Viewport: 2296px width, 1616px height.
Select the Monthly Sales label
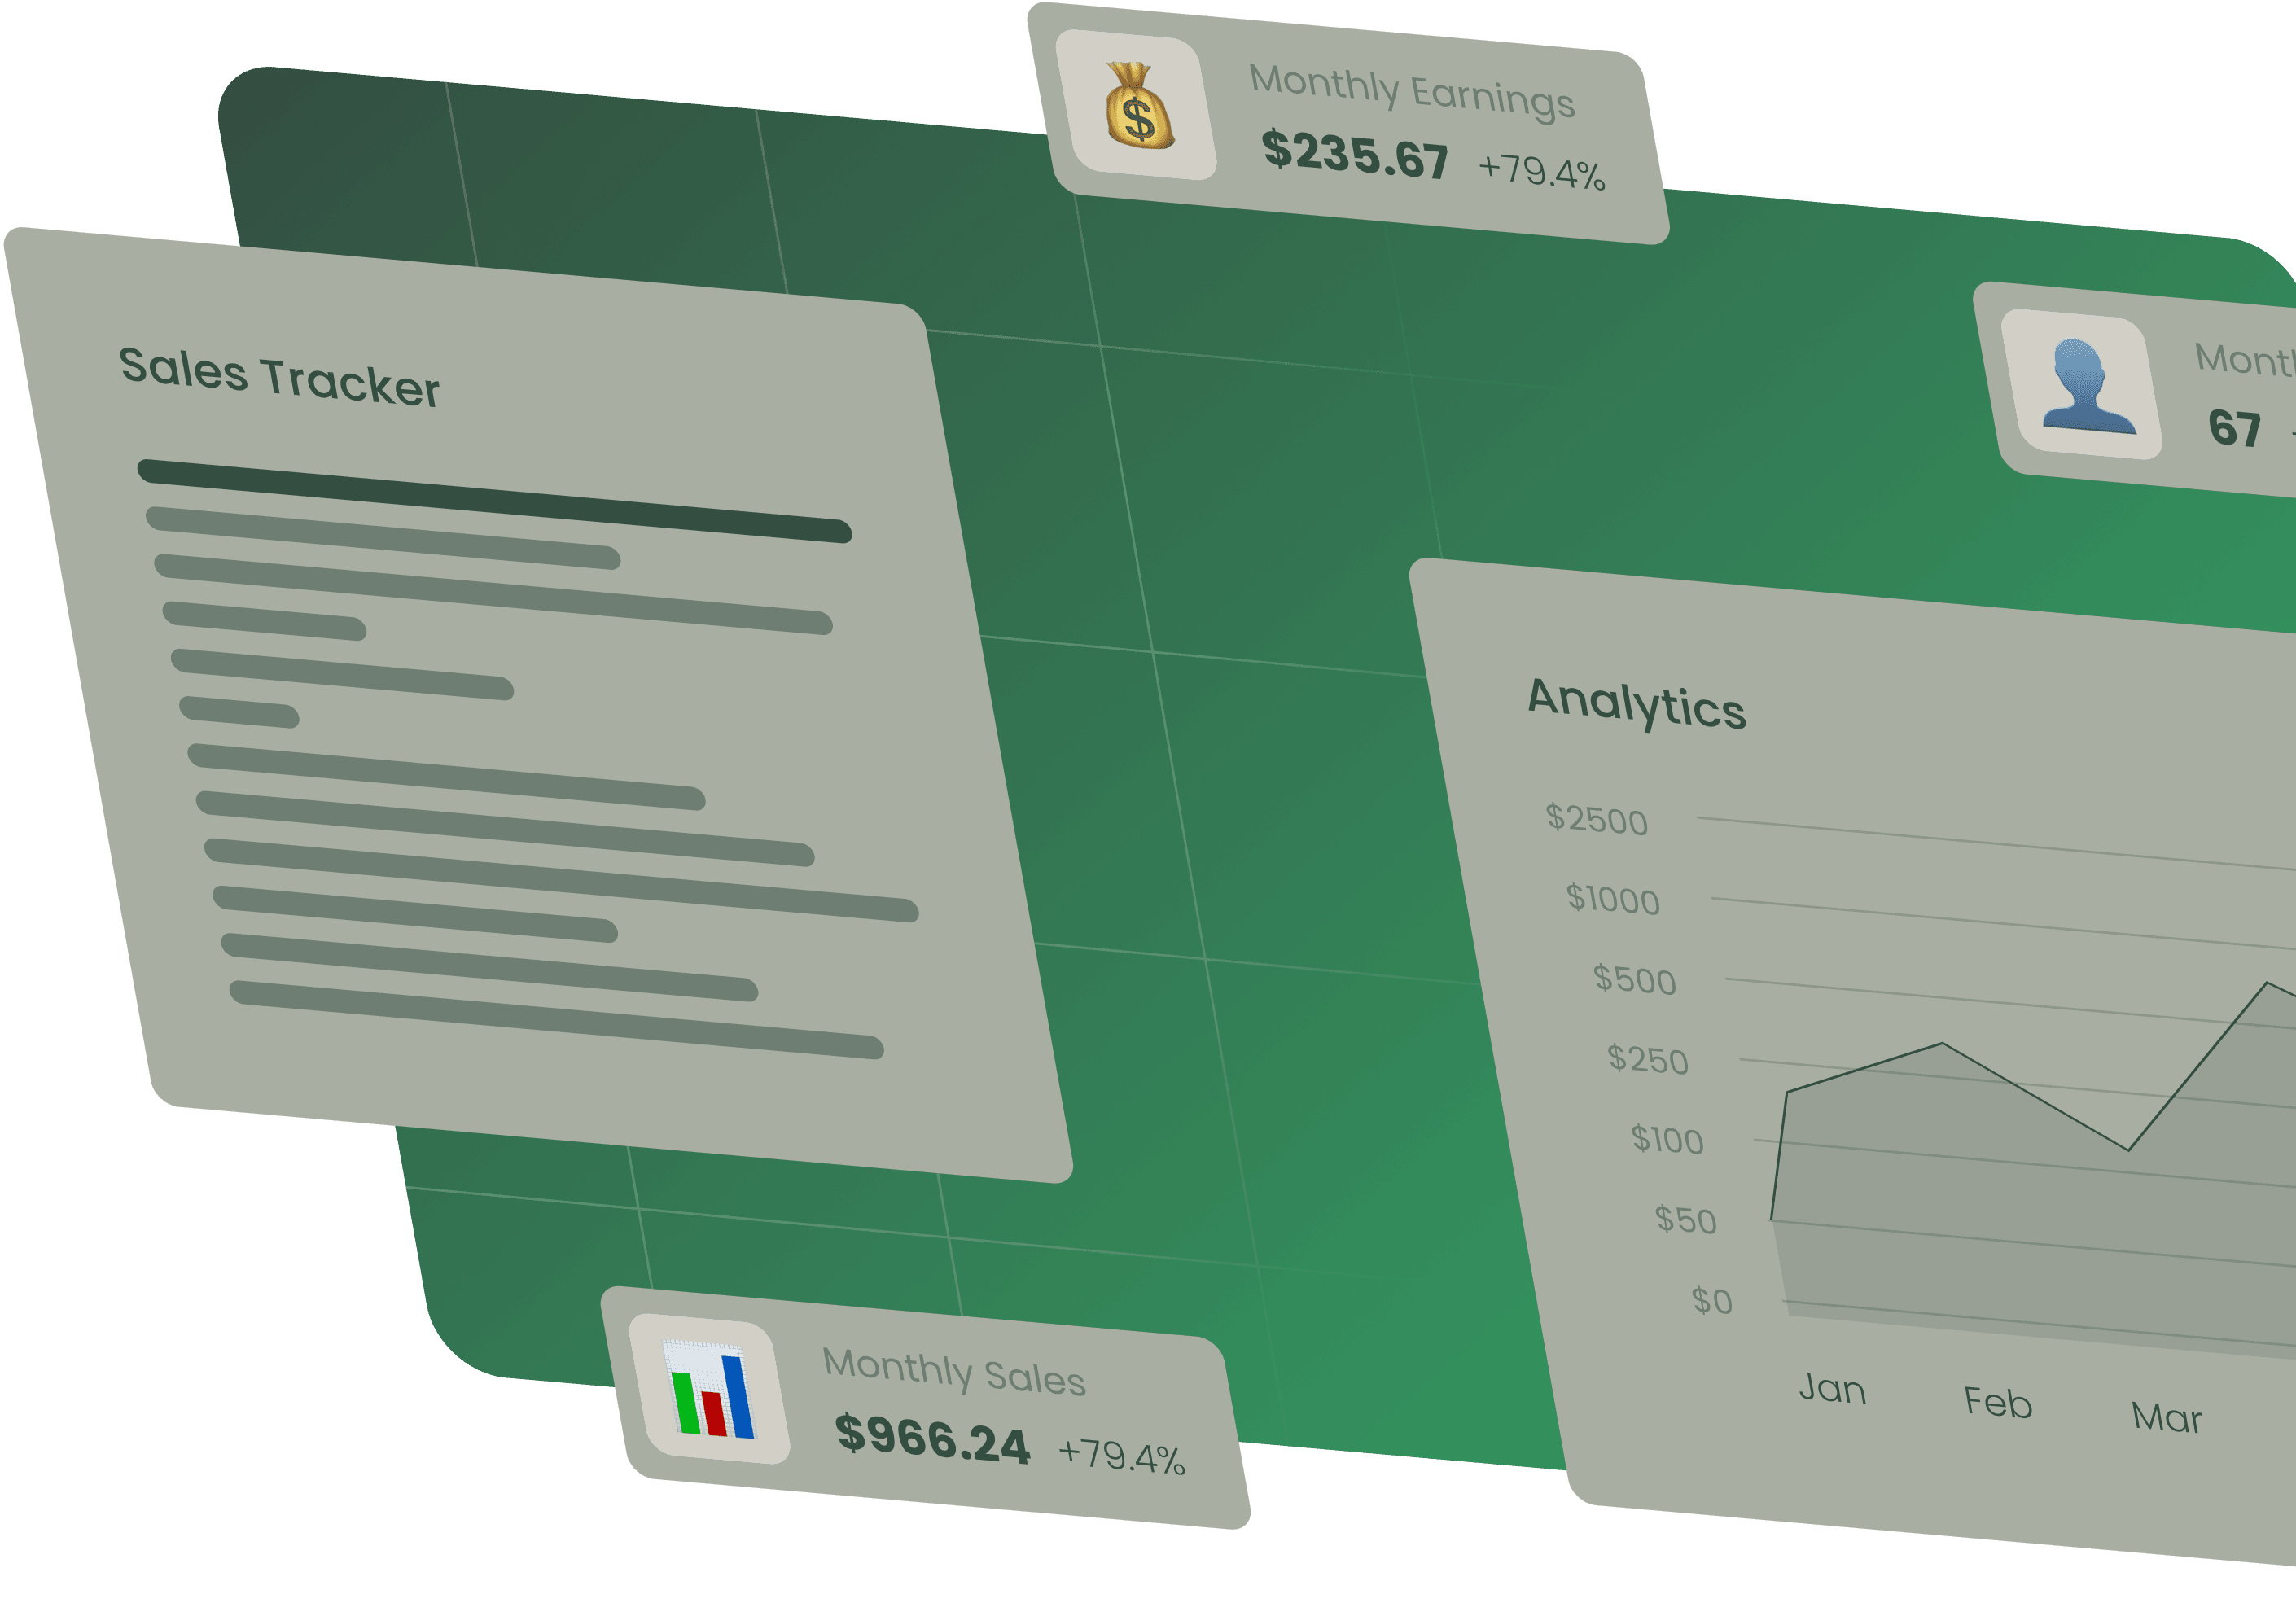click(x=953, y=1371)
